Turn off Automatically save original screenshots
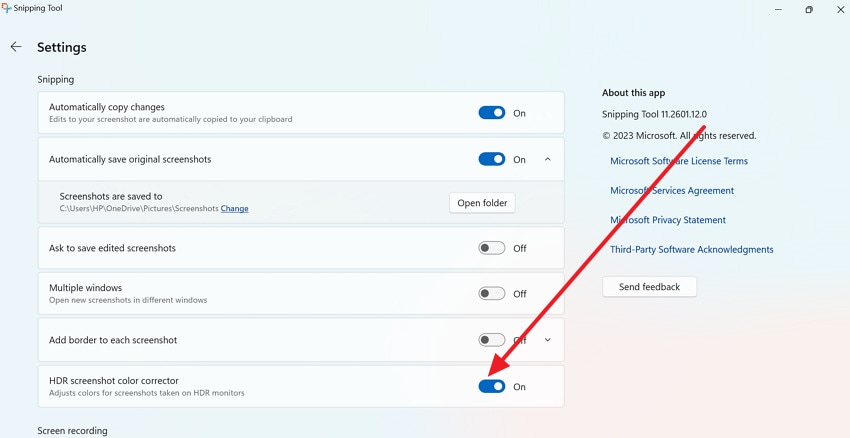The width and height of the screenshot is (850, 438). [x=492, y=159]
